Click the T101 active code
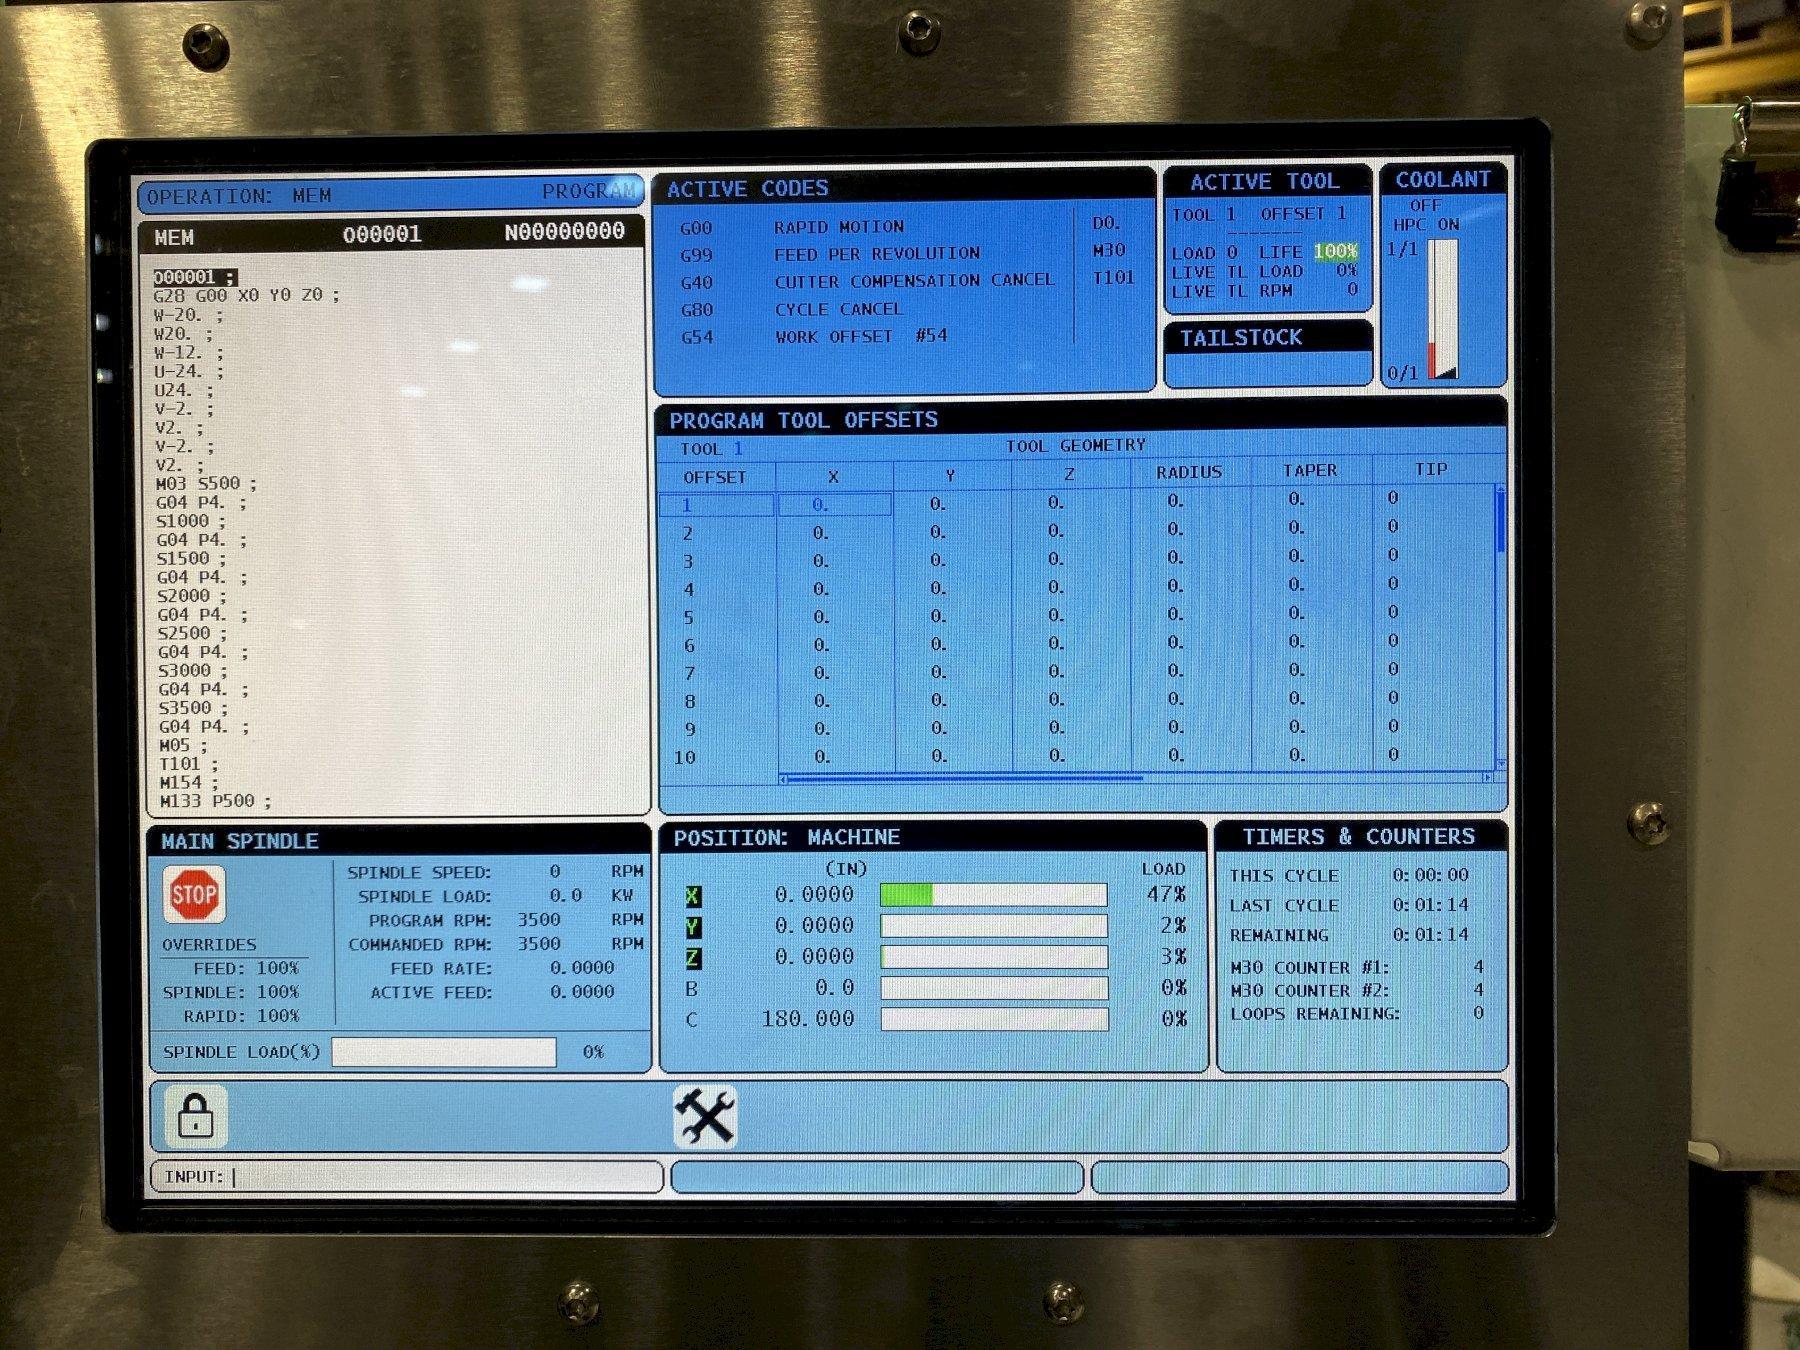The width and height of the screenshot is (1800, 1350). coord(1113,277)
